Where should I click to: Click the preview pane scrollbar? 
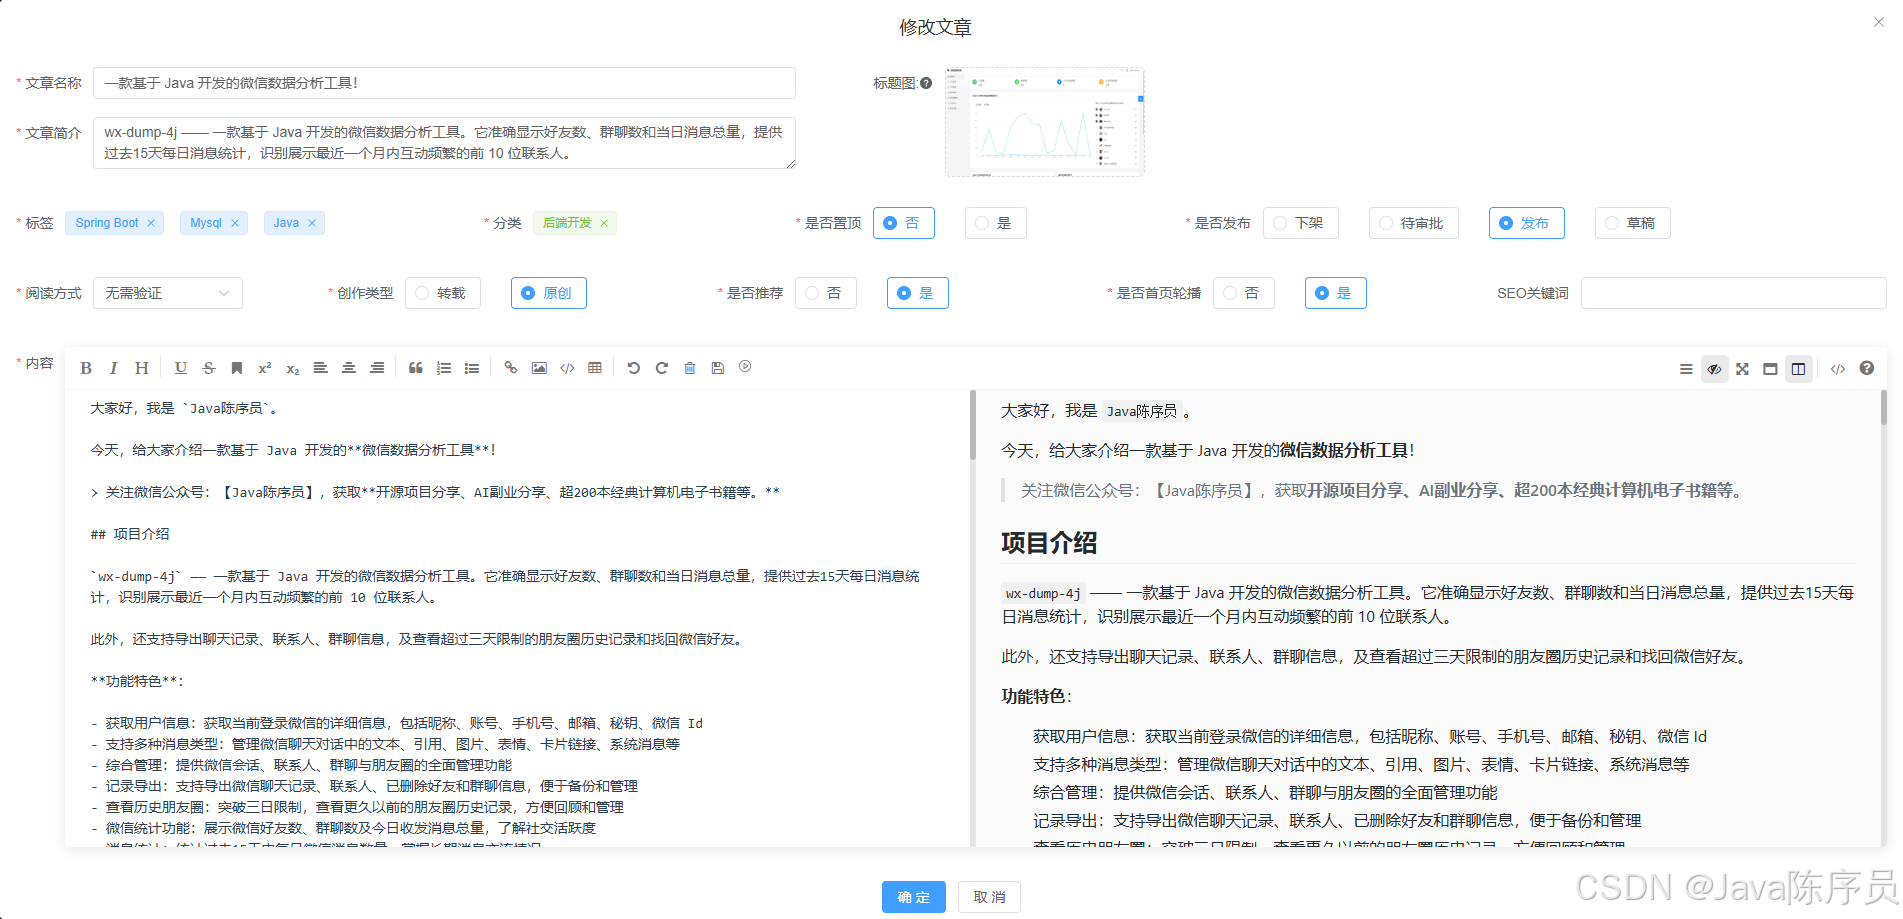click(1883, 408)
